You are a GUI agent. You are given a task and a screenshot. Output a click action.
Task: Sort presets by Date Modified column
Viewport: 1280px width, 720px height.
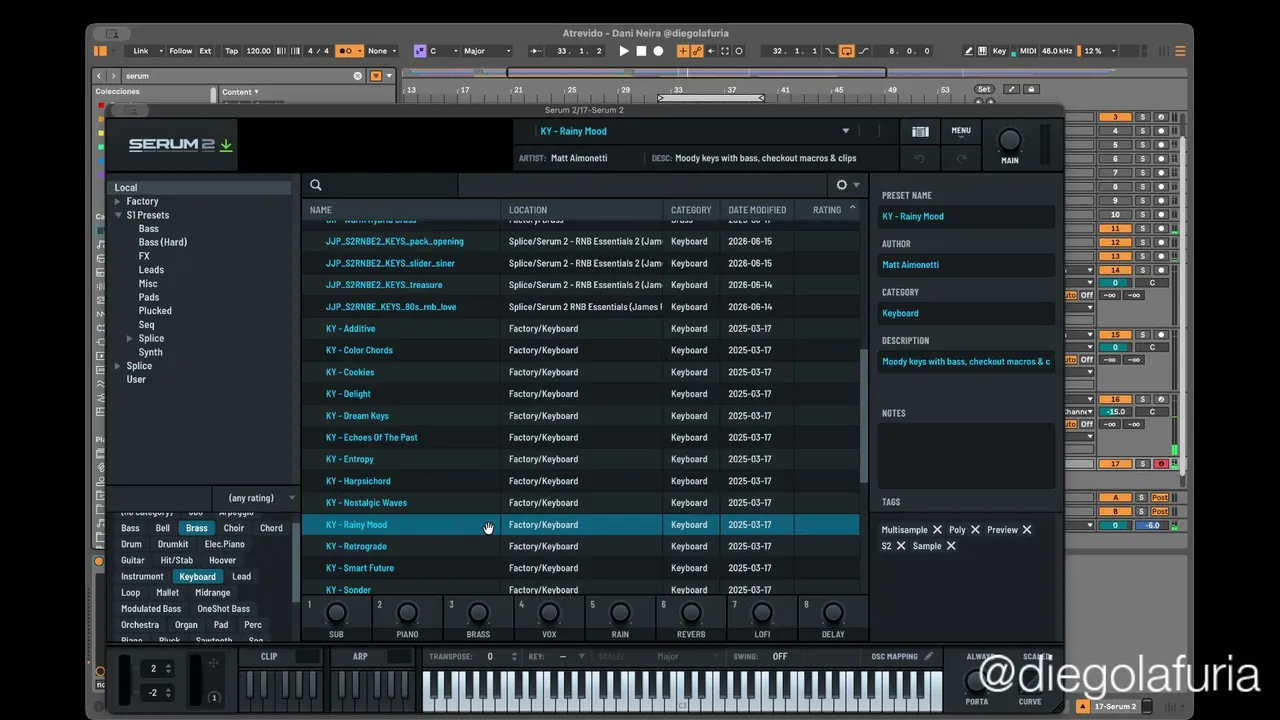[x=757, y=210]
